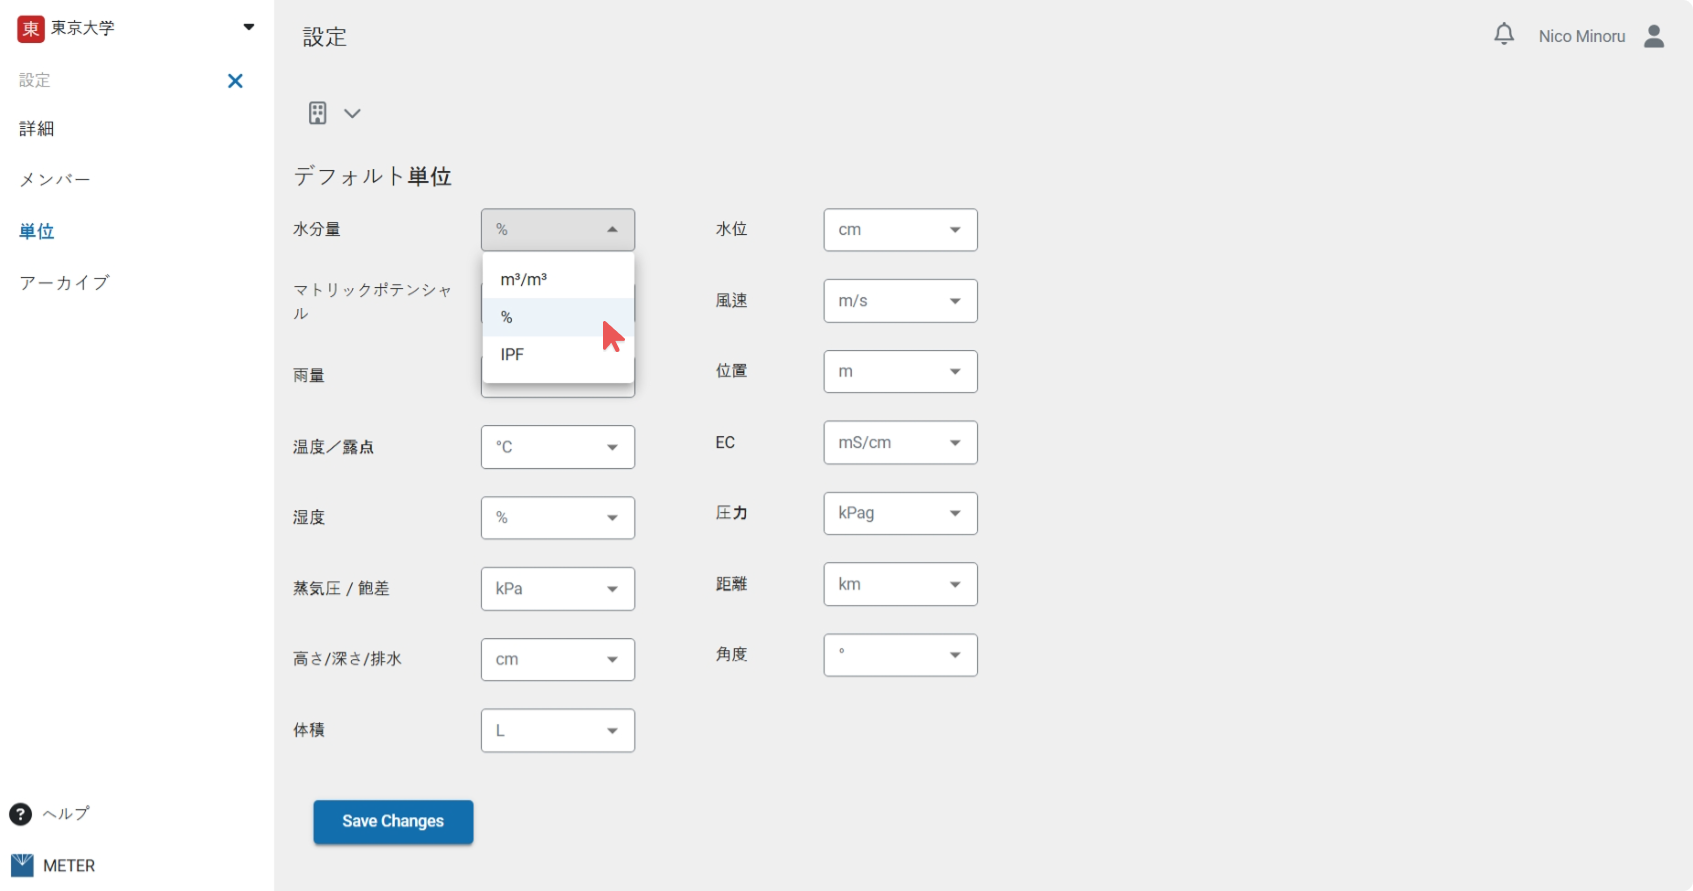The image size is (1693, 891).
Task: Click the building organization icon
Action: [x=317, y=113]
